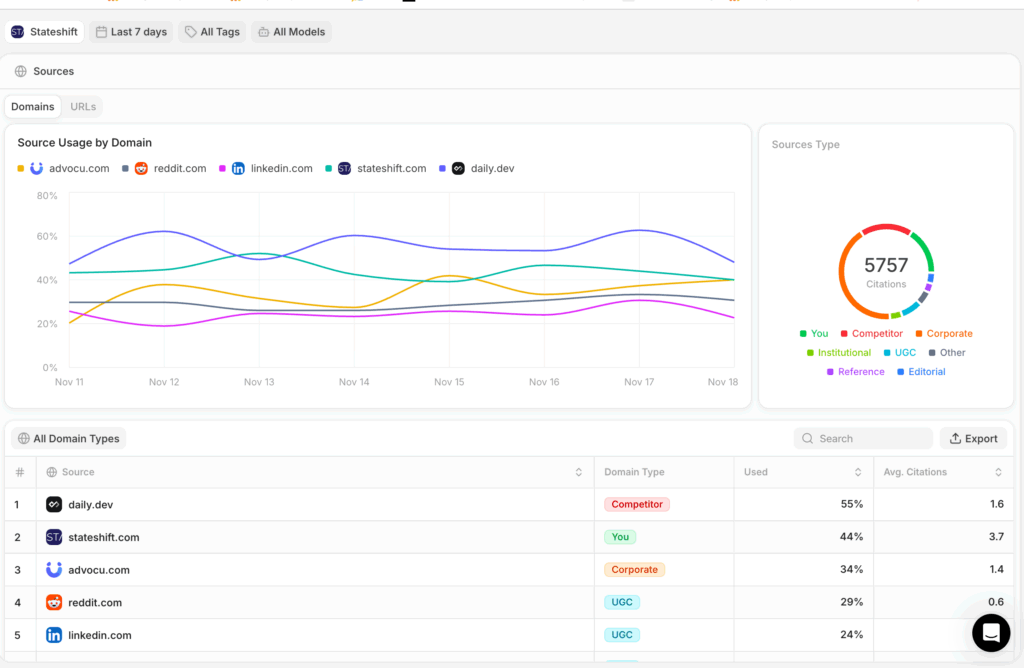This screenshot has height=668, width=1024.
Task: Click the All Tags filter chip
Action: coord(212,31)
